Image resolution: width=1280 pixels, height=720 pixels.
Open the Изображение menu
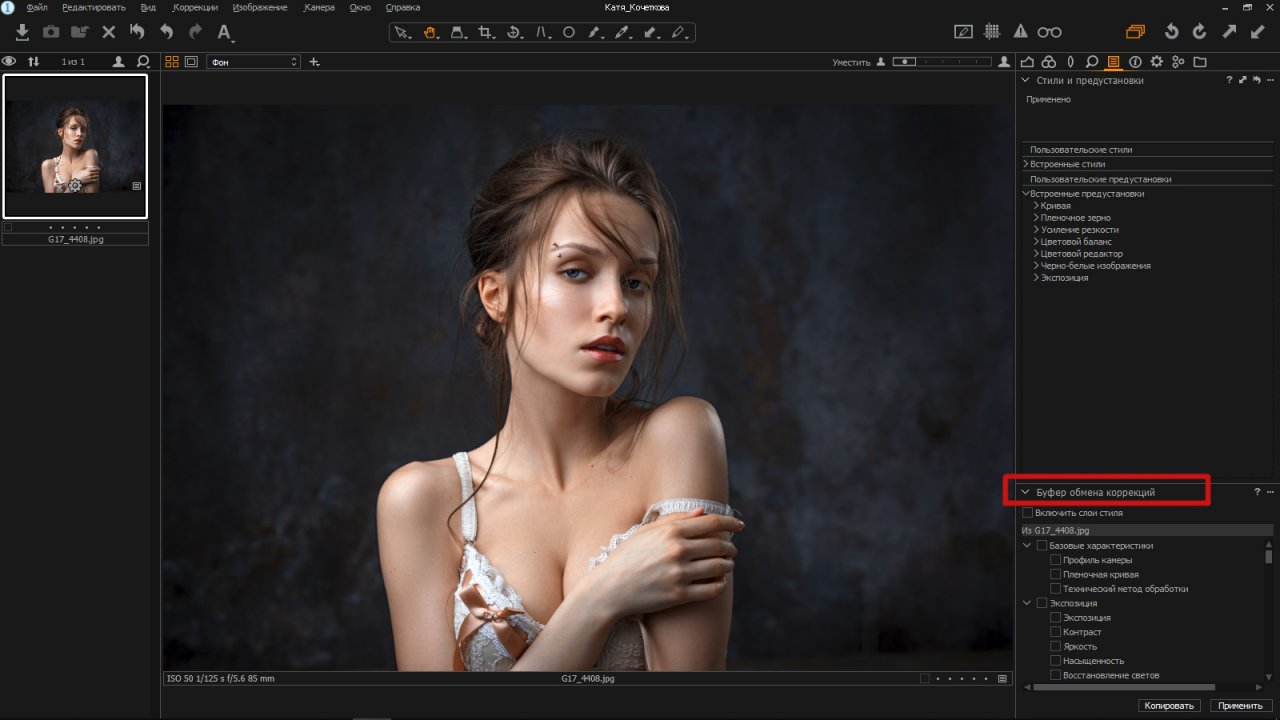[x=260, y=7]
